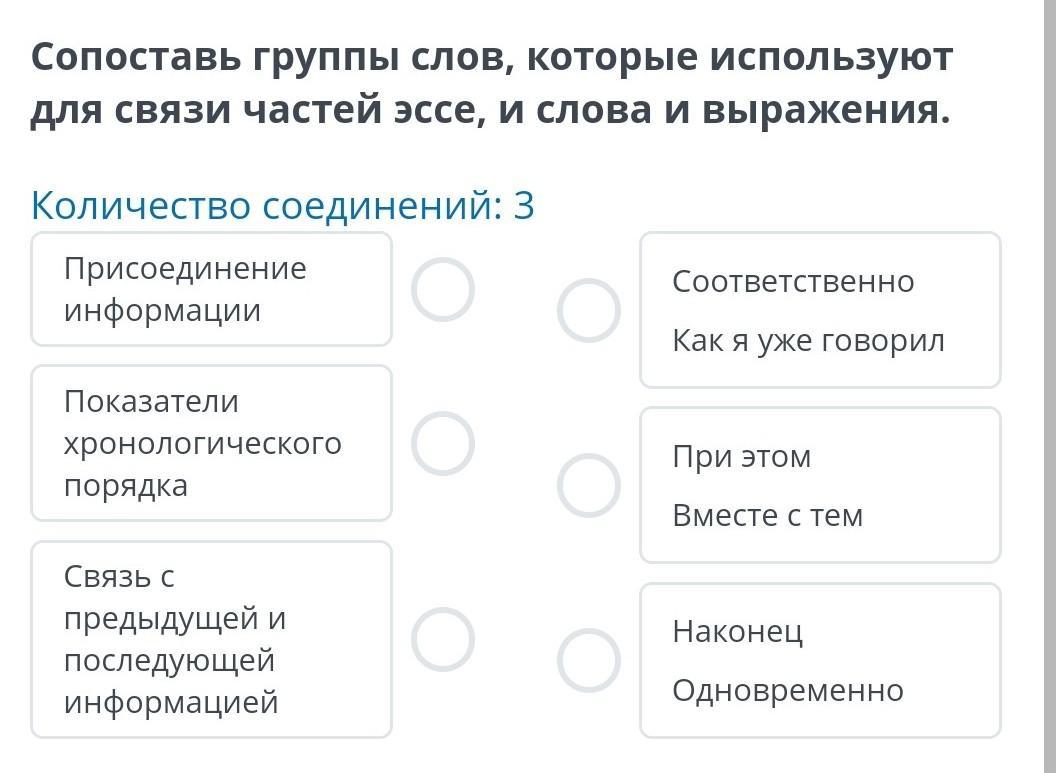Select the connector circle for "Показатели хронологического порядка"
The image size is (1056, 773).
click(442, 443)
